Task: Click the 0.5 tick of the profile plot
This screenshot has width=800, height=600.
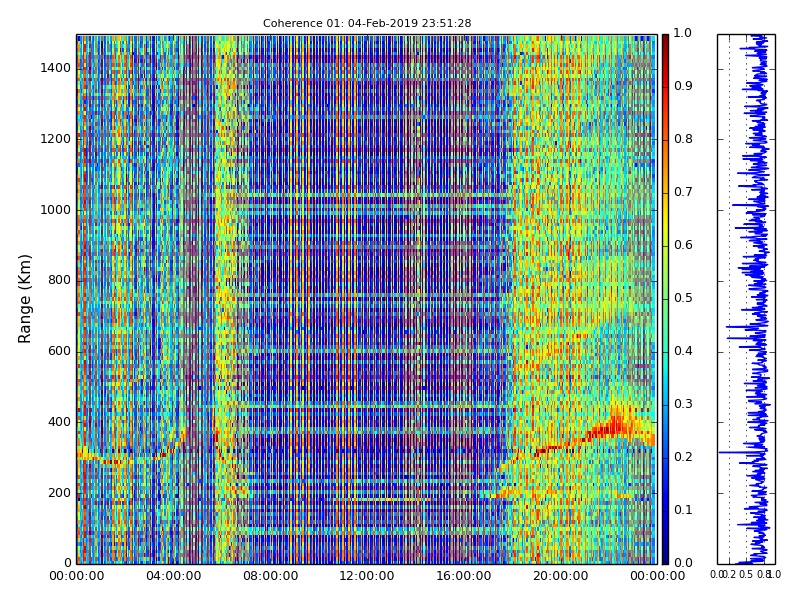Action: click(746, 574)
